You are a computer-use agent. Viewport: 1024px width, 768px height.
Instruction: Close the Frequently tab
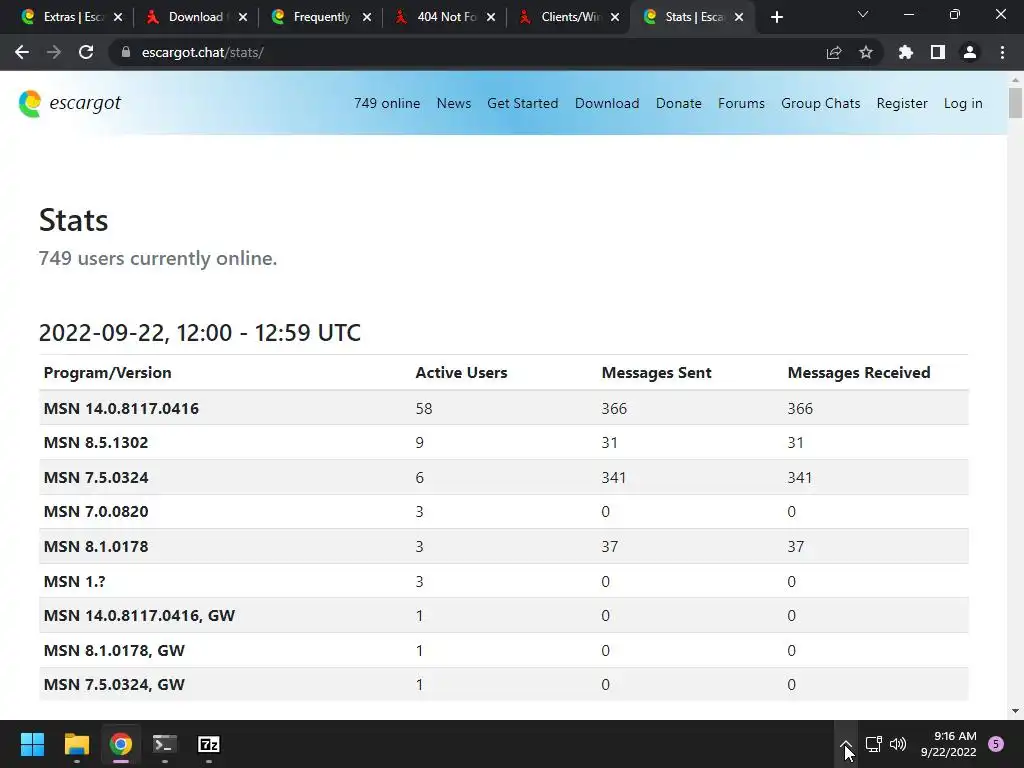pos(367,18)
